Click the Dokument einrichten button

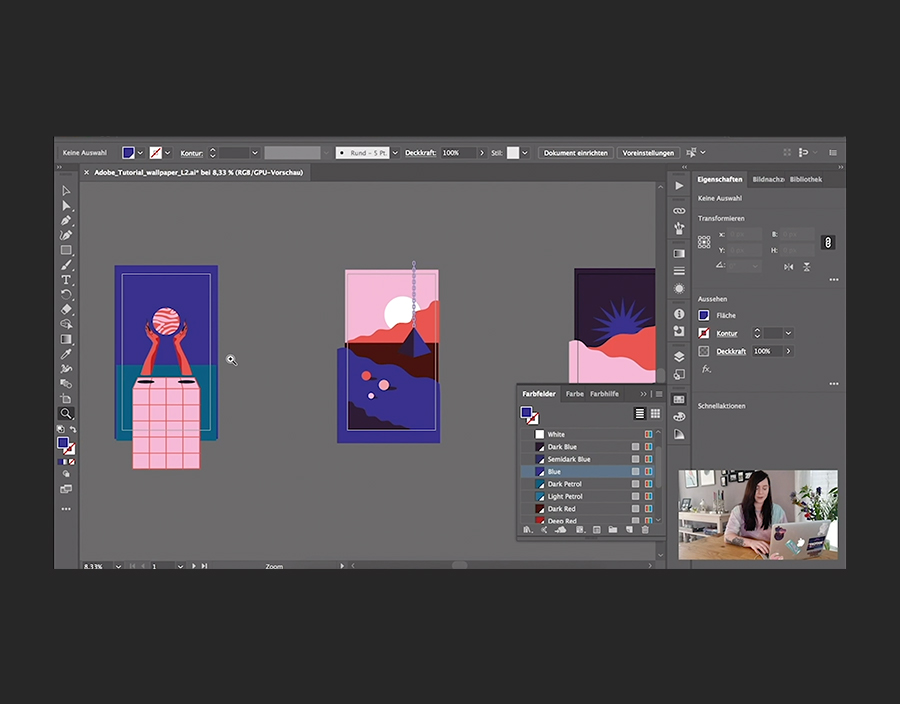click(x=576, y=153)
